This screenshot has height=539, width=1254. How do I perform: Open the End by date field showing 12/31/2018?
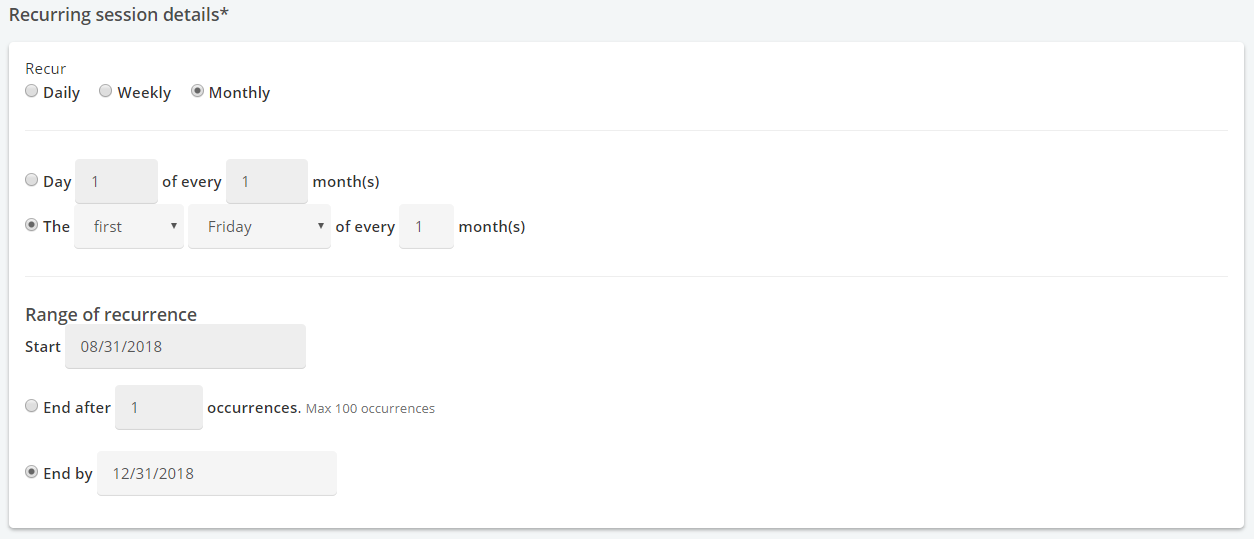pyautogui.click(x=217, y=473)
